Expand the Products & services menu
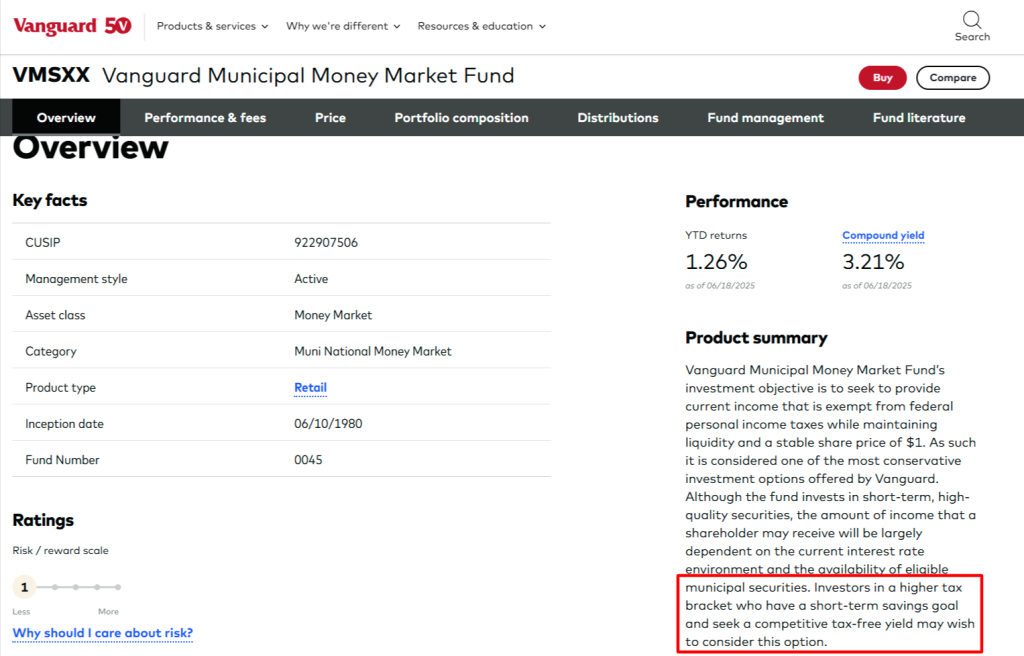 point(212,26)
